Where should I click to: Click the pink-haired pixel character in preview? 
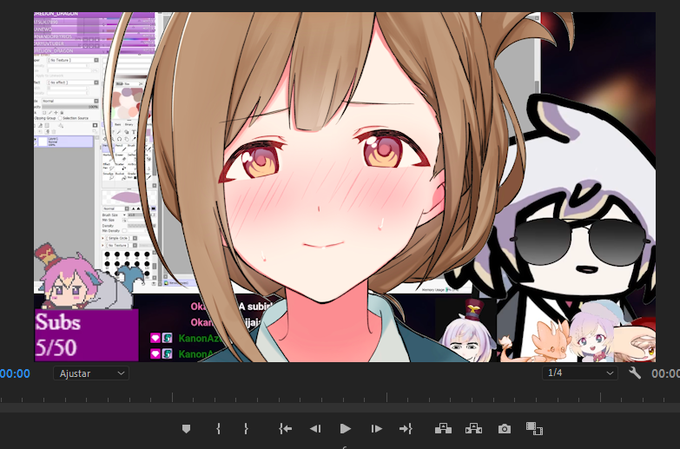pos(69,278)
